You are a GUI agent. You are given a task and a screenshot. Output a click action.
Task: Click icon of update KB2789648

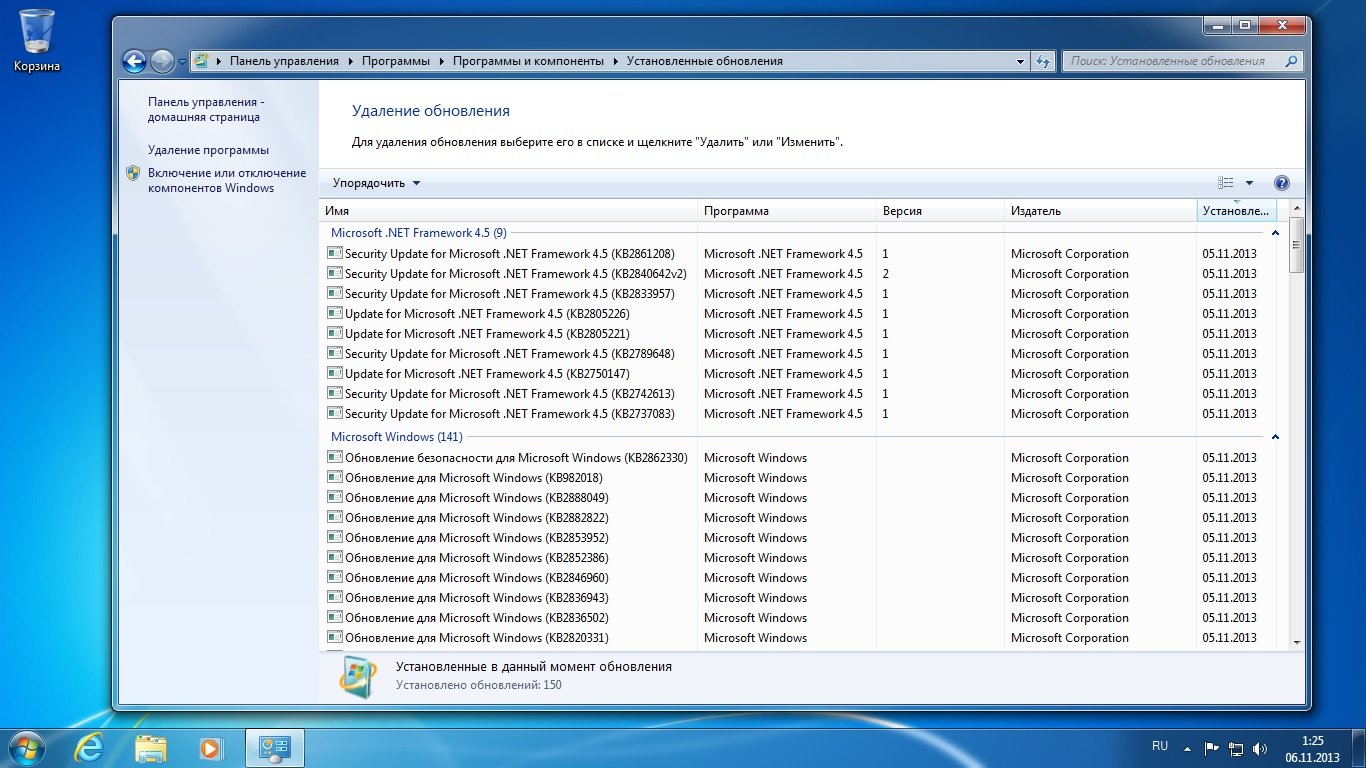(x=335, y=353)
